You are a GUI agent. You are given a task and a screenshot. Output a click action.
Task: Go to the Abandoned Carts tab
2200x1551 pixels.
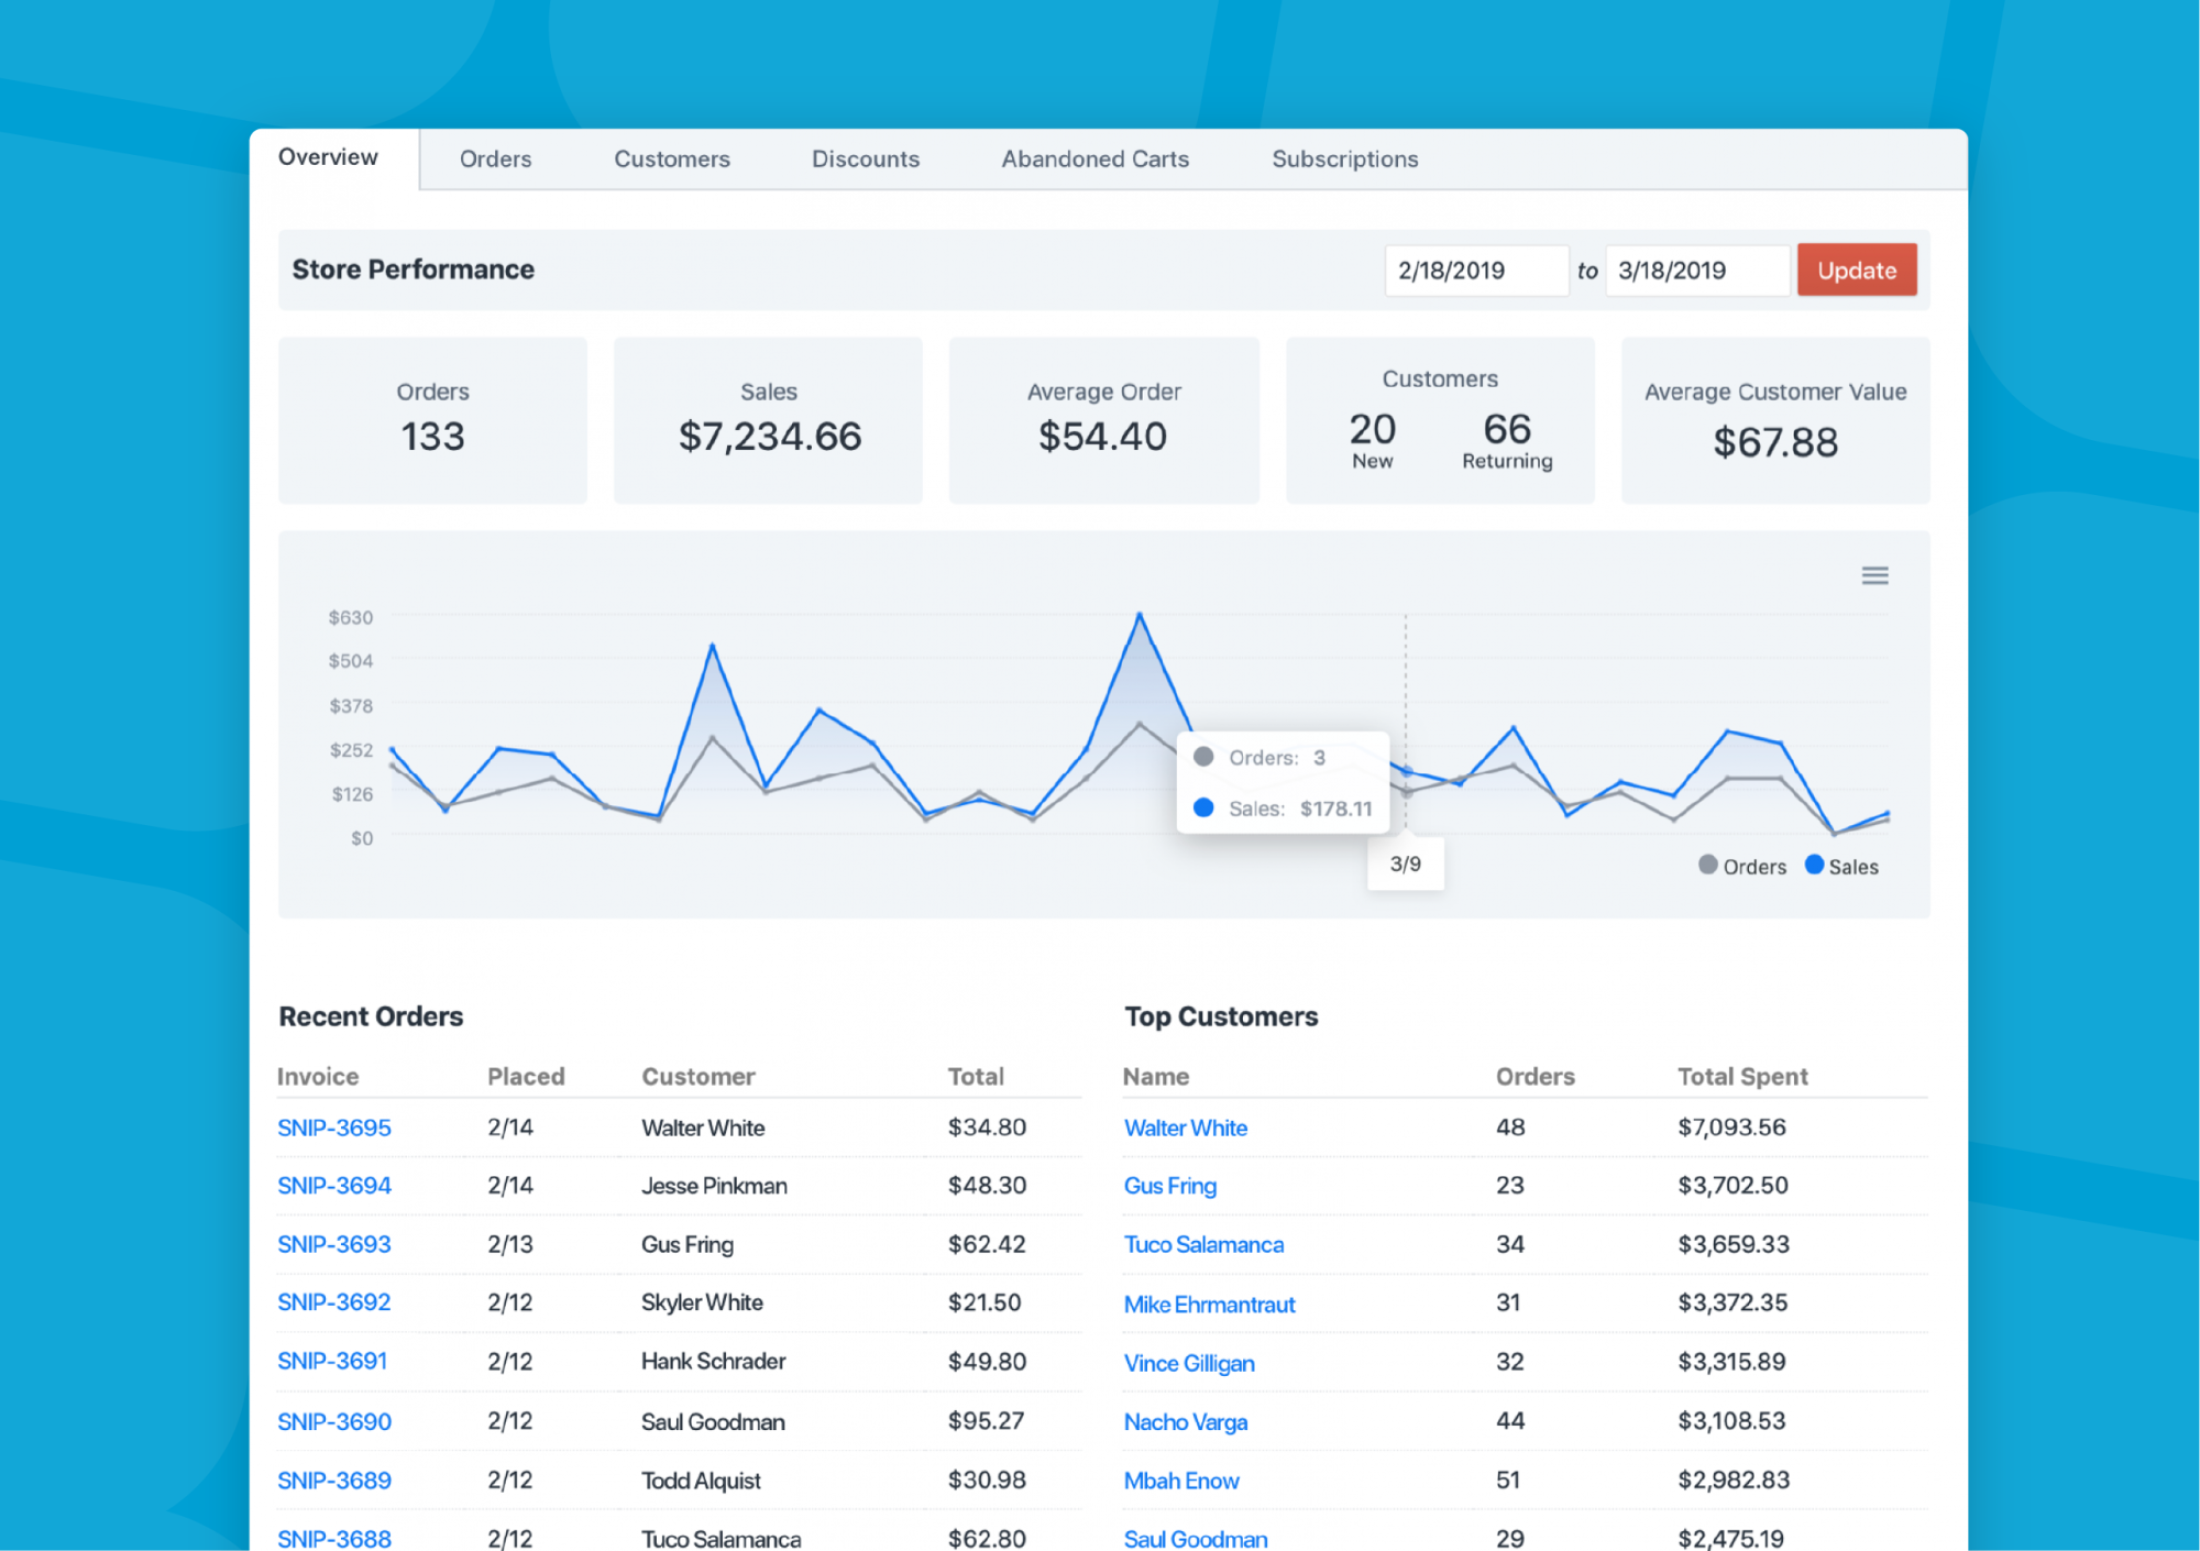1095,159
